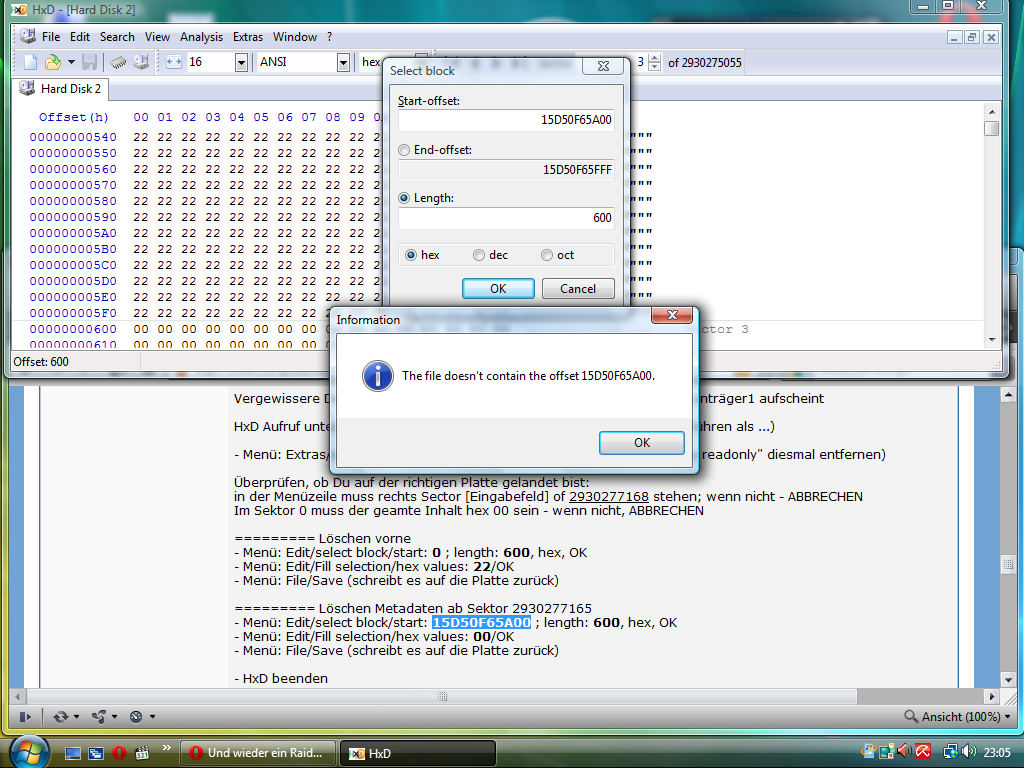The image size is (1024, 768).
Task: Open the File menu
Action: (x=51, y=37)
